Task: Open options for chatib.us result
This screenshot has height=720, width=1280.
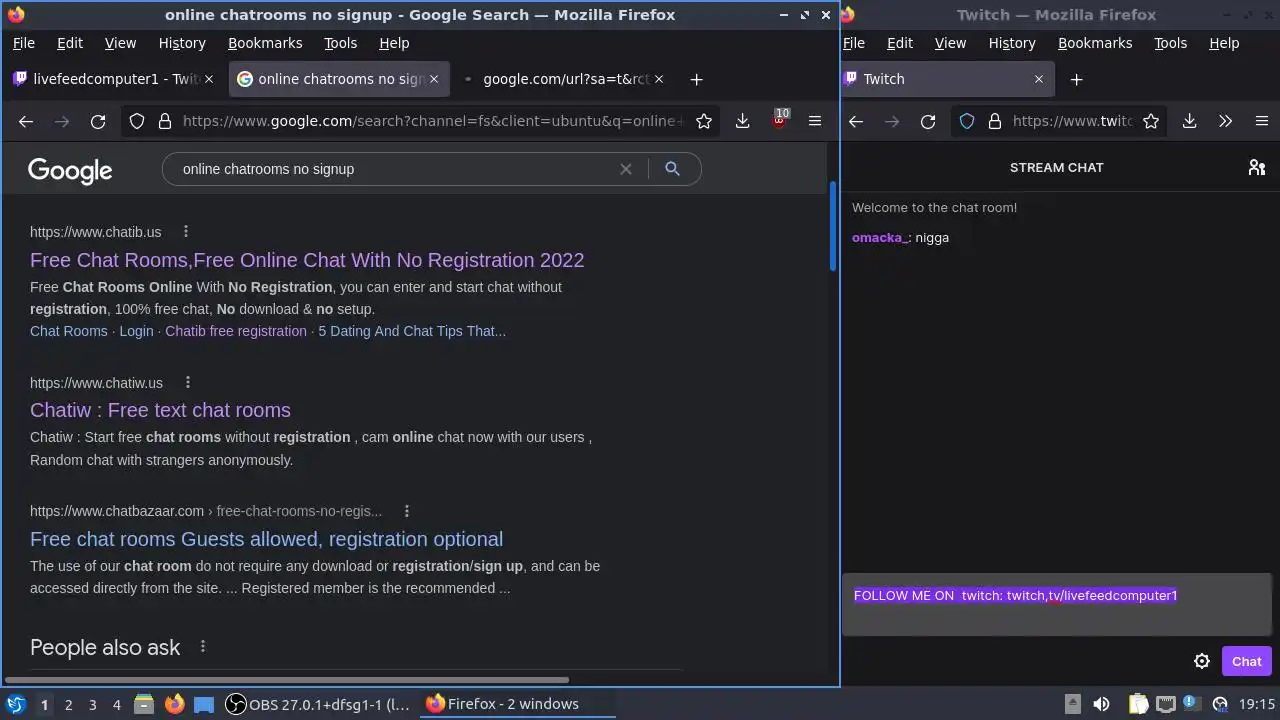Action: tap(185, 232)
